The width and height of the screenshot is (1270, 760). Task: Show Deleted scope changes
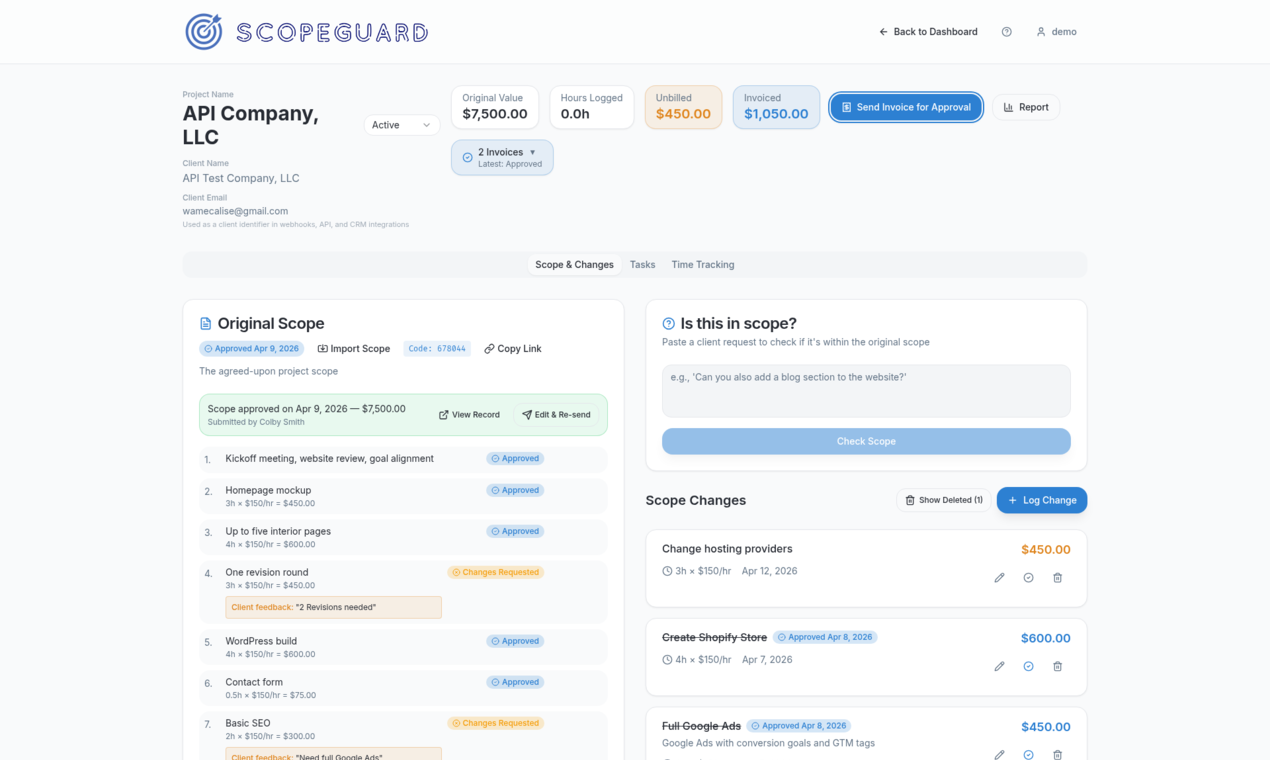click(x=944, y=500)
